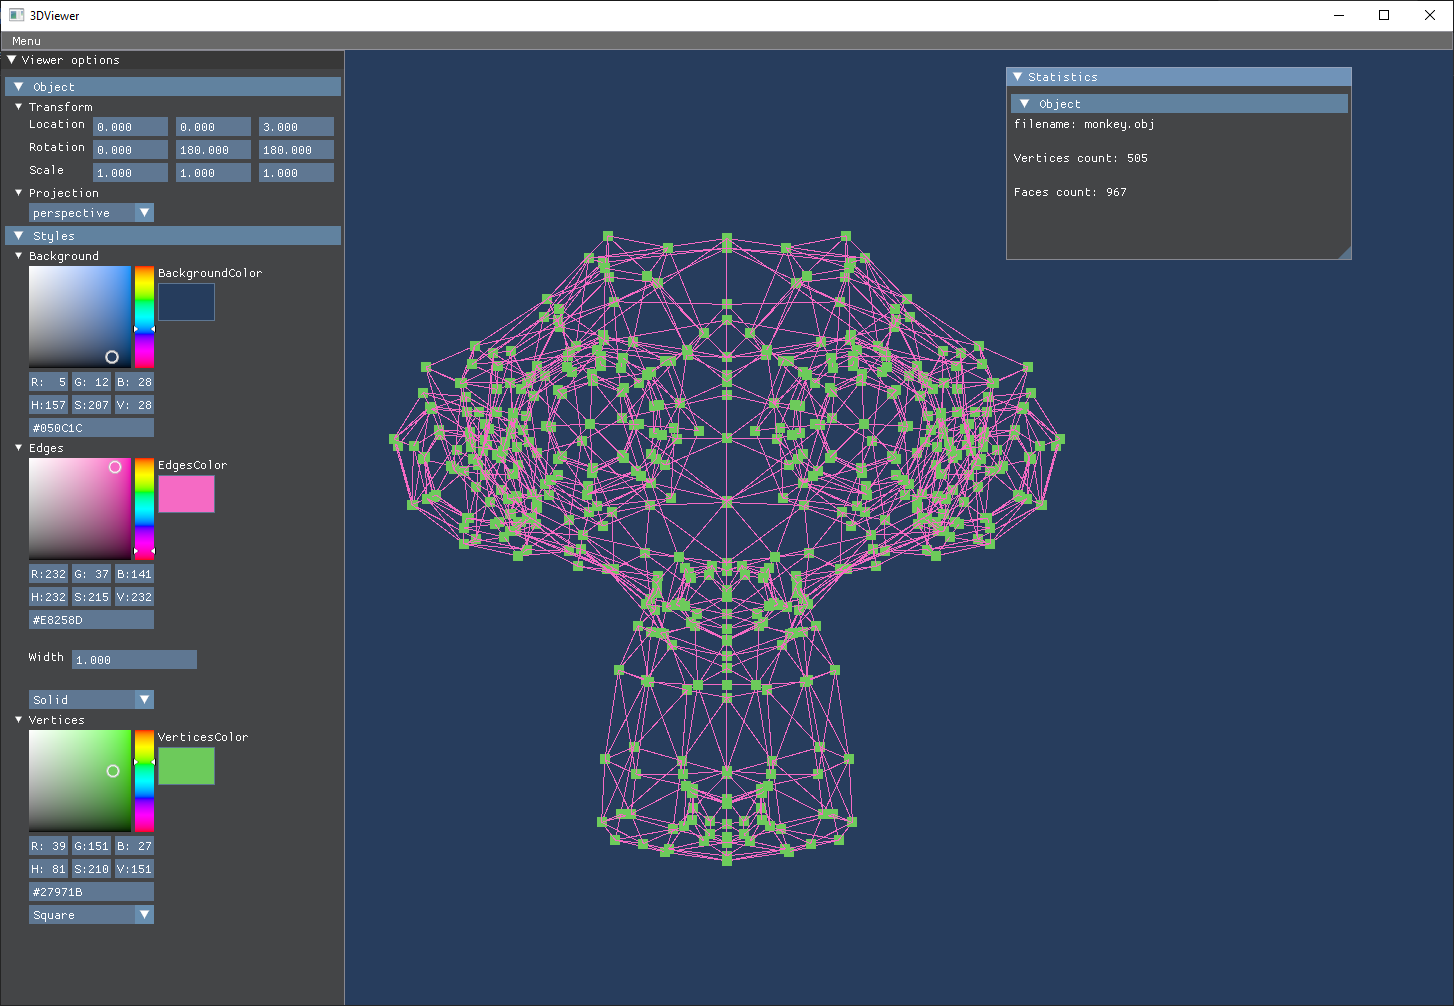Click the Vertices hue bar
The width and height of the screenshot is (1454, 1006).
[x=144, y=781]
